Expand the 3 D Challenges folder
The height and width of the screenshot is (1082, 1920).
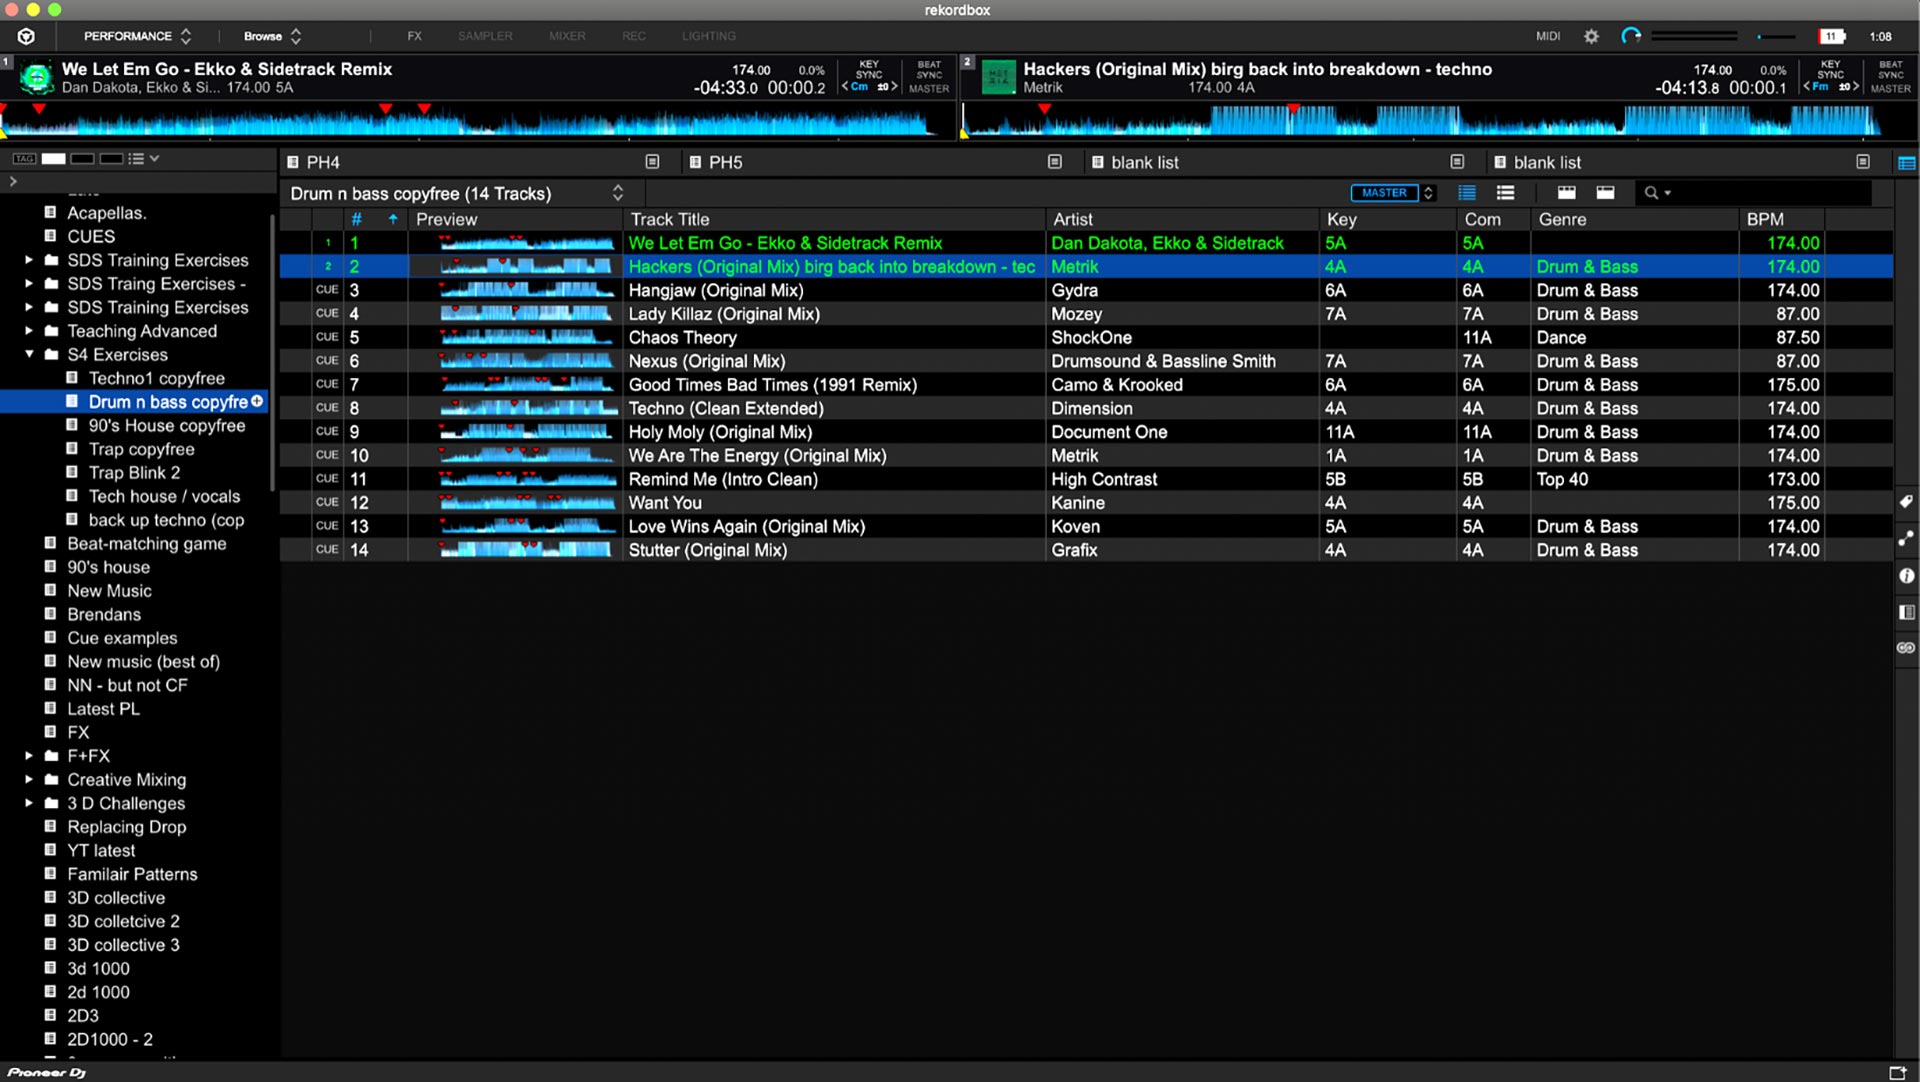tap(29, 803)
